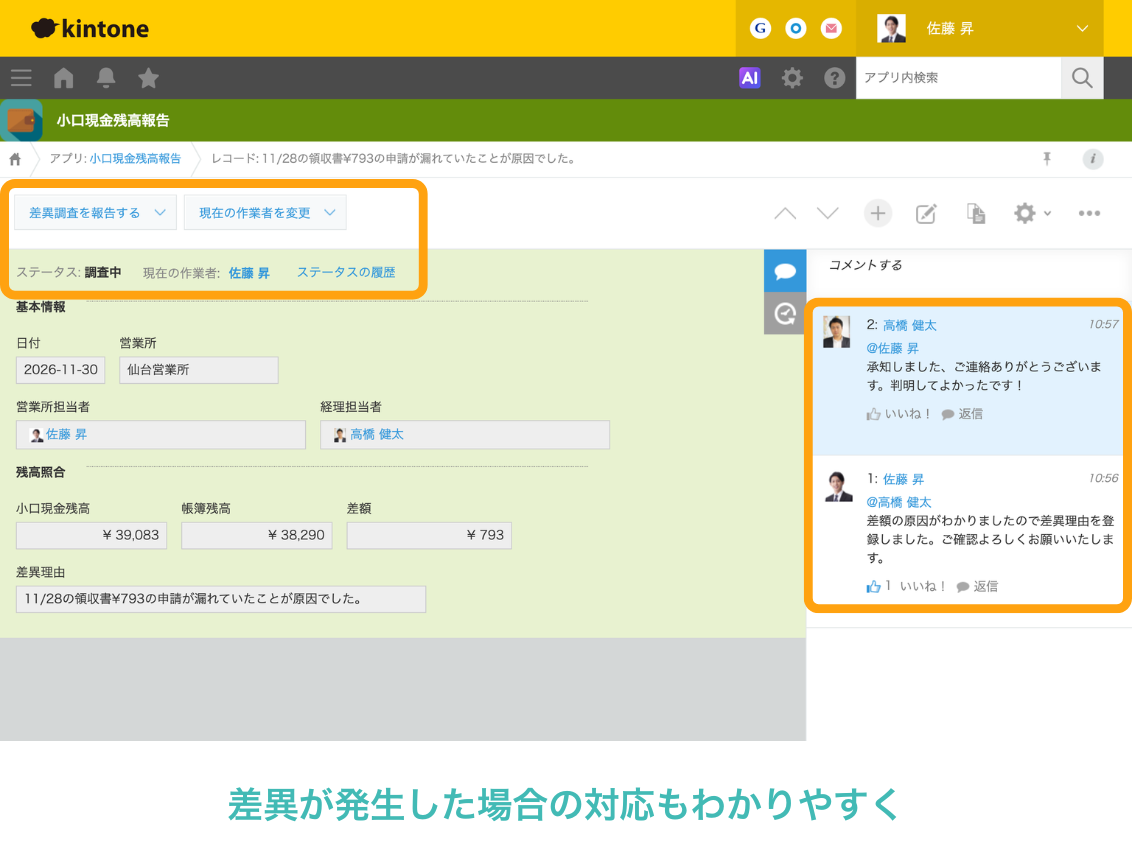1132x844 pixels.
Task: Duplicate record using the copy icon
Action: click(975, 213)
